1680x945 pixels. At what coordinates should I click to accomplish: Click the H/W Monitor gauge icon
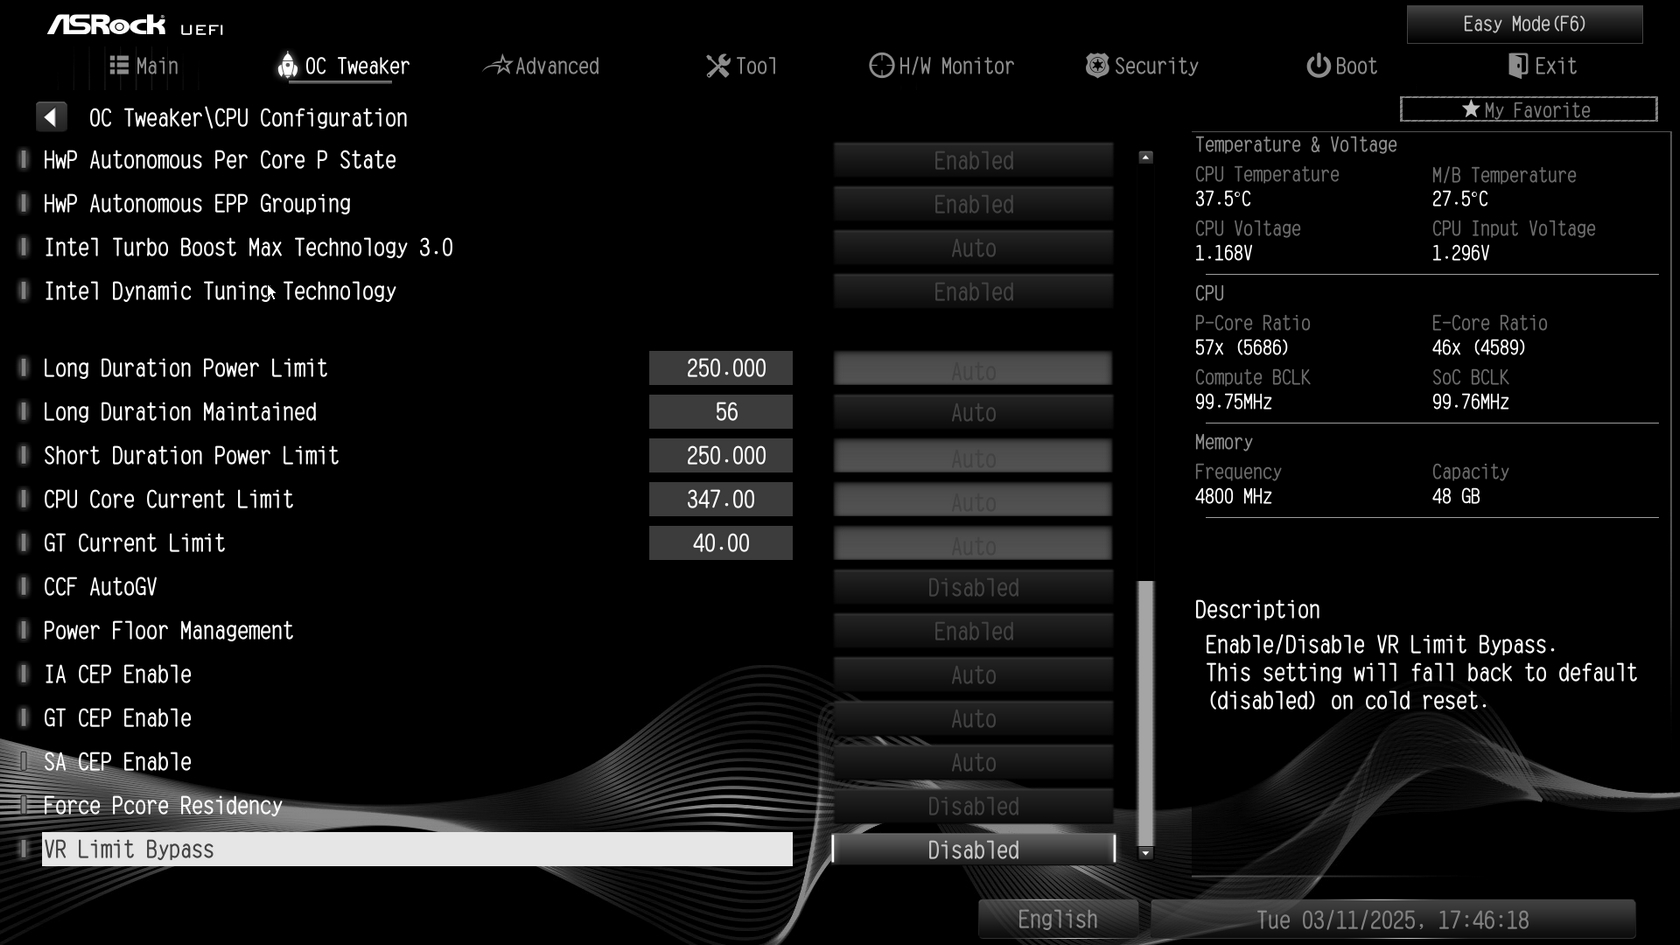click(881, 66)
